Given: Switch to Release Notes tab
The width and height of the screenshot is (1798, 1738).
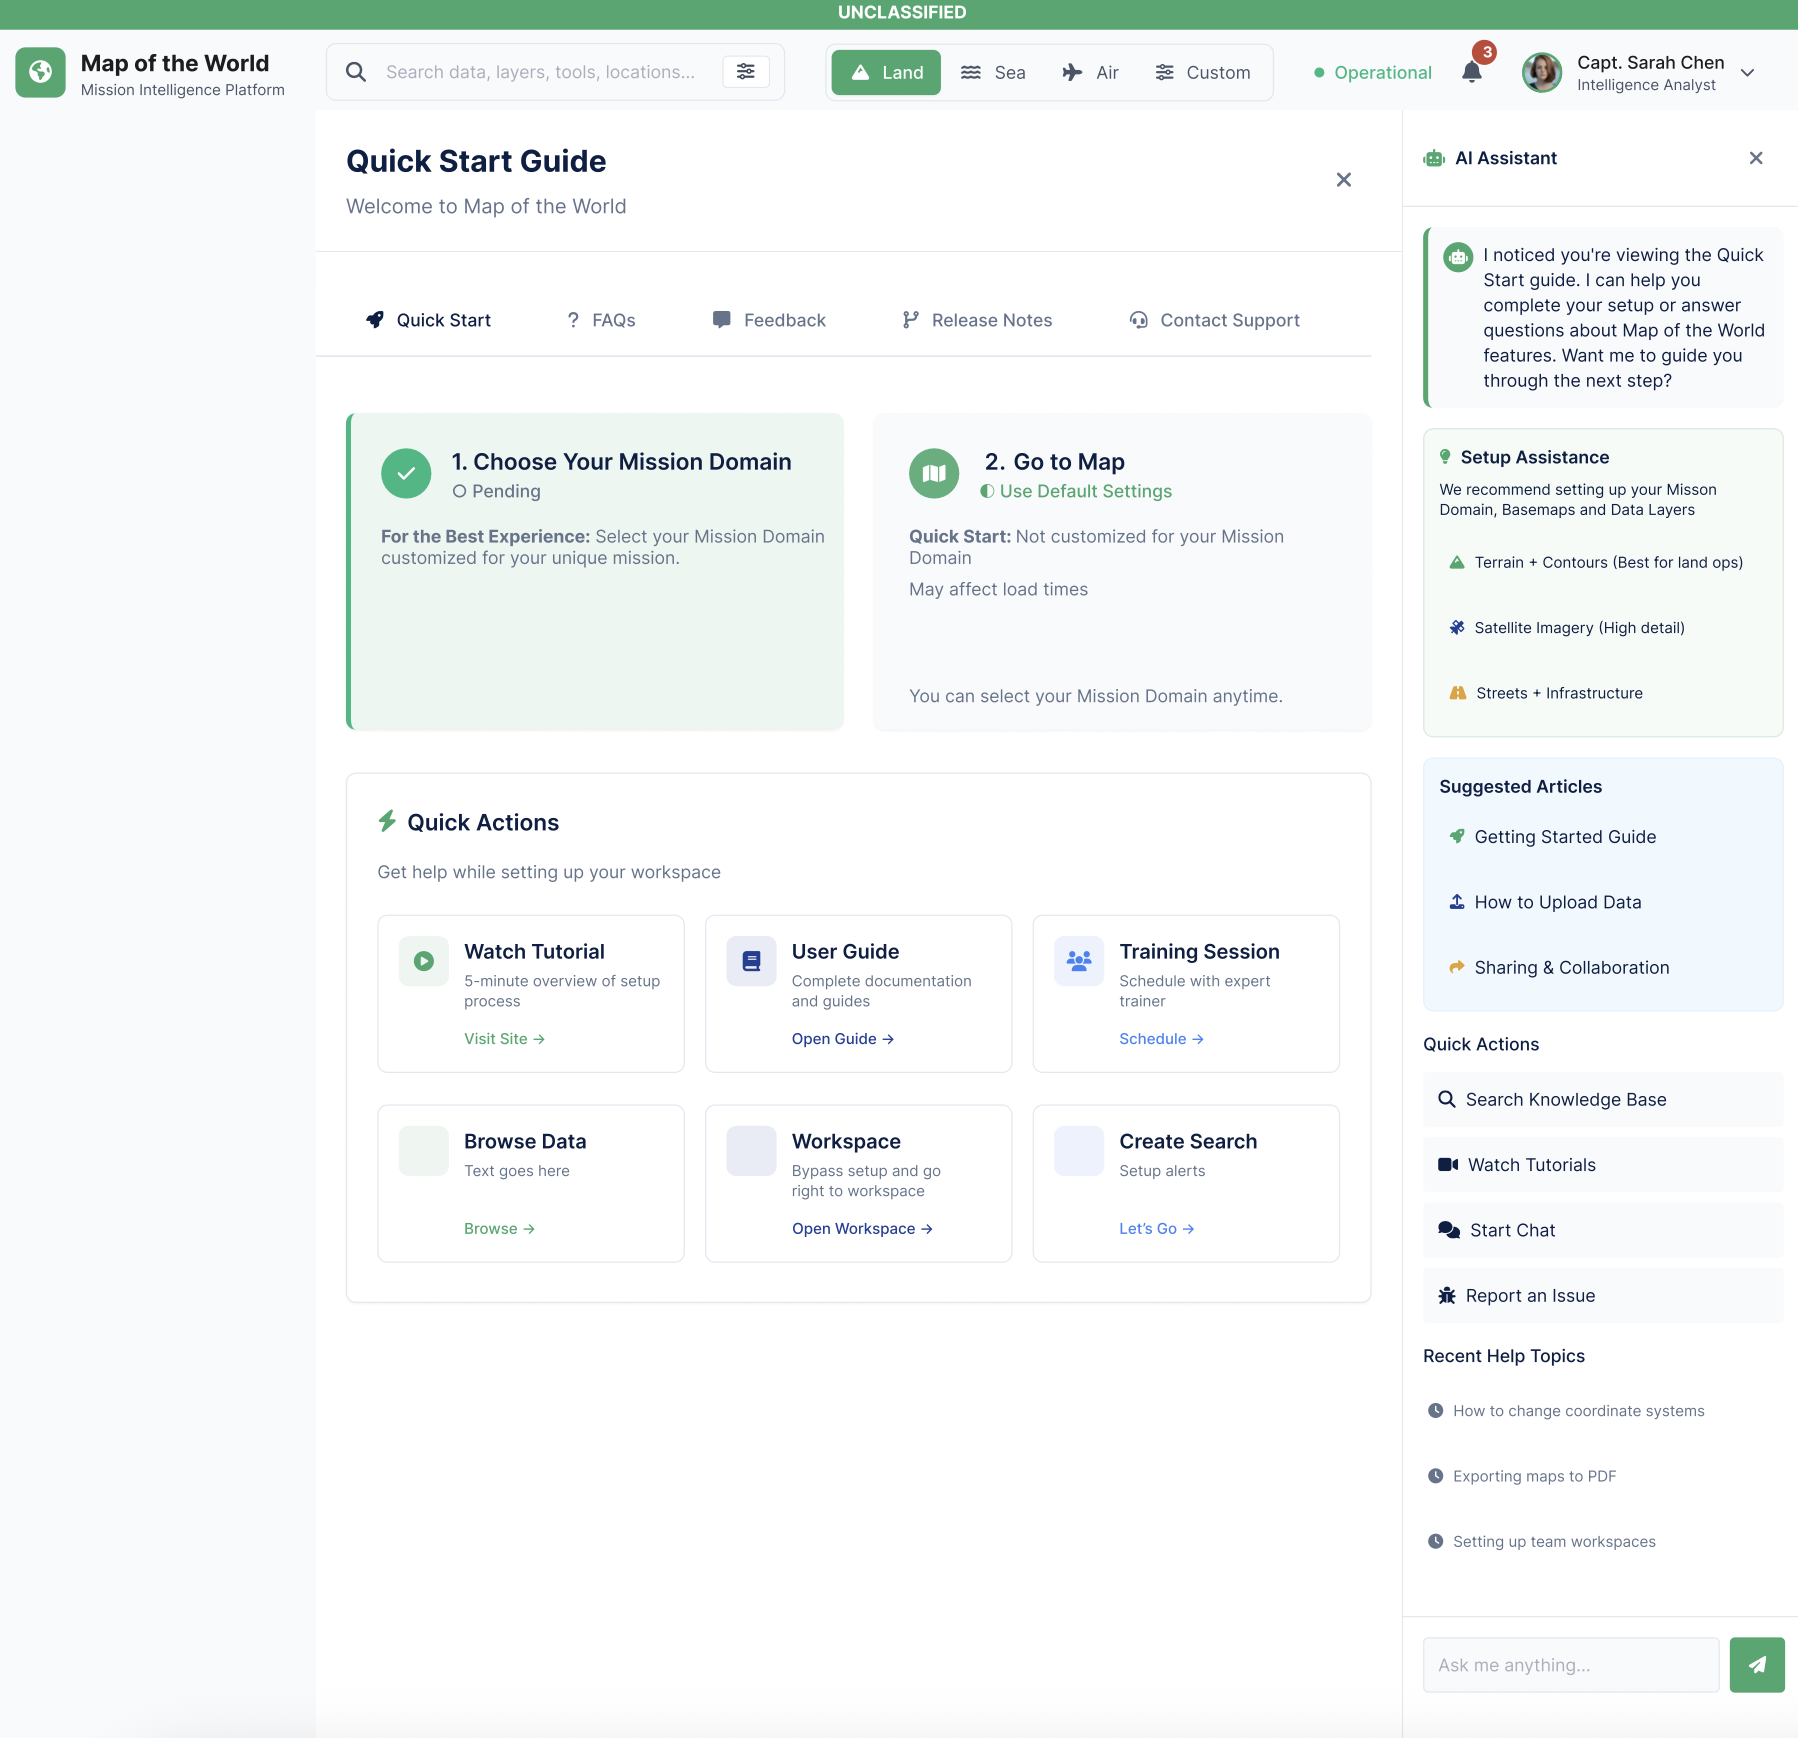Looking at the screenshot, I should tap(977, 320).
